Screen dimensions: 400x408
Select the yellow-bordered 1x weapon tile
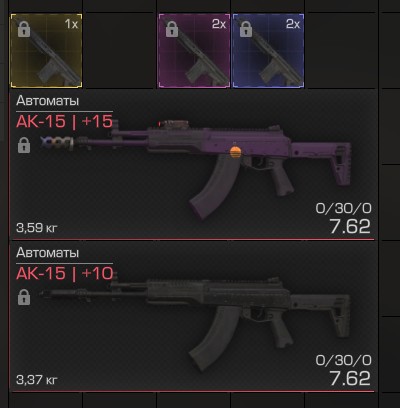point(46,51)
